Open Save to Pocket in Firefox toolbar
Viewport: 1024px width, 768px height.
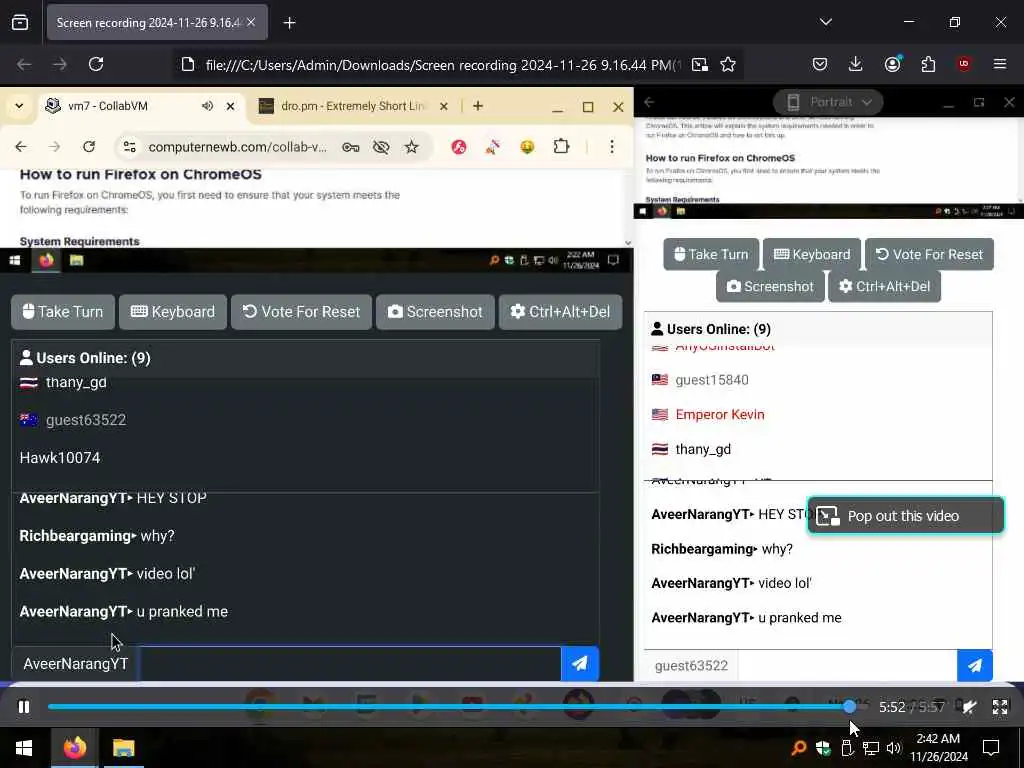(x=820, y=64)
